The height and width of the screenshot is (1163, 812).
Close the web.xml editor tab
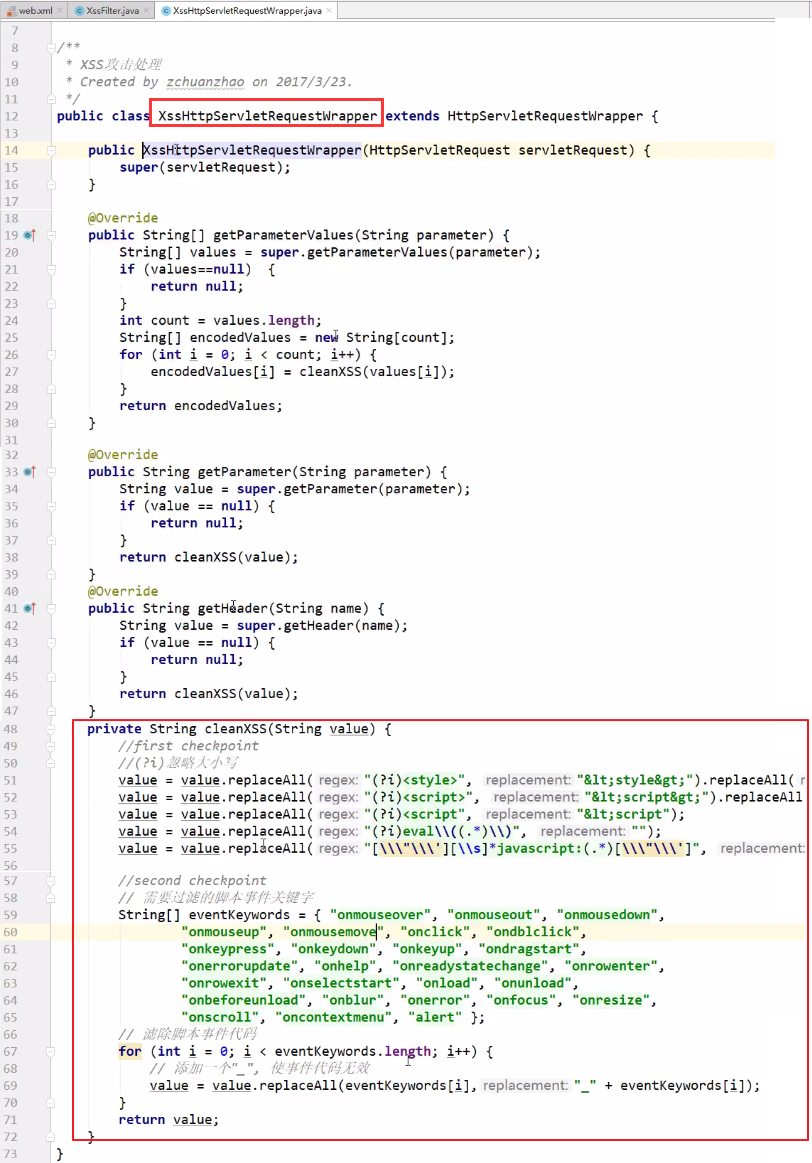tap(59, 10)
